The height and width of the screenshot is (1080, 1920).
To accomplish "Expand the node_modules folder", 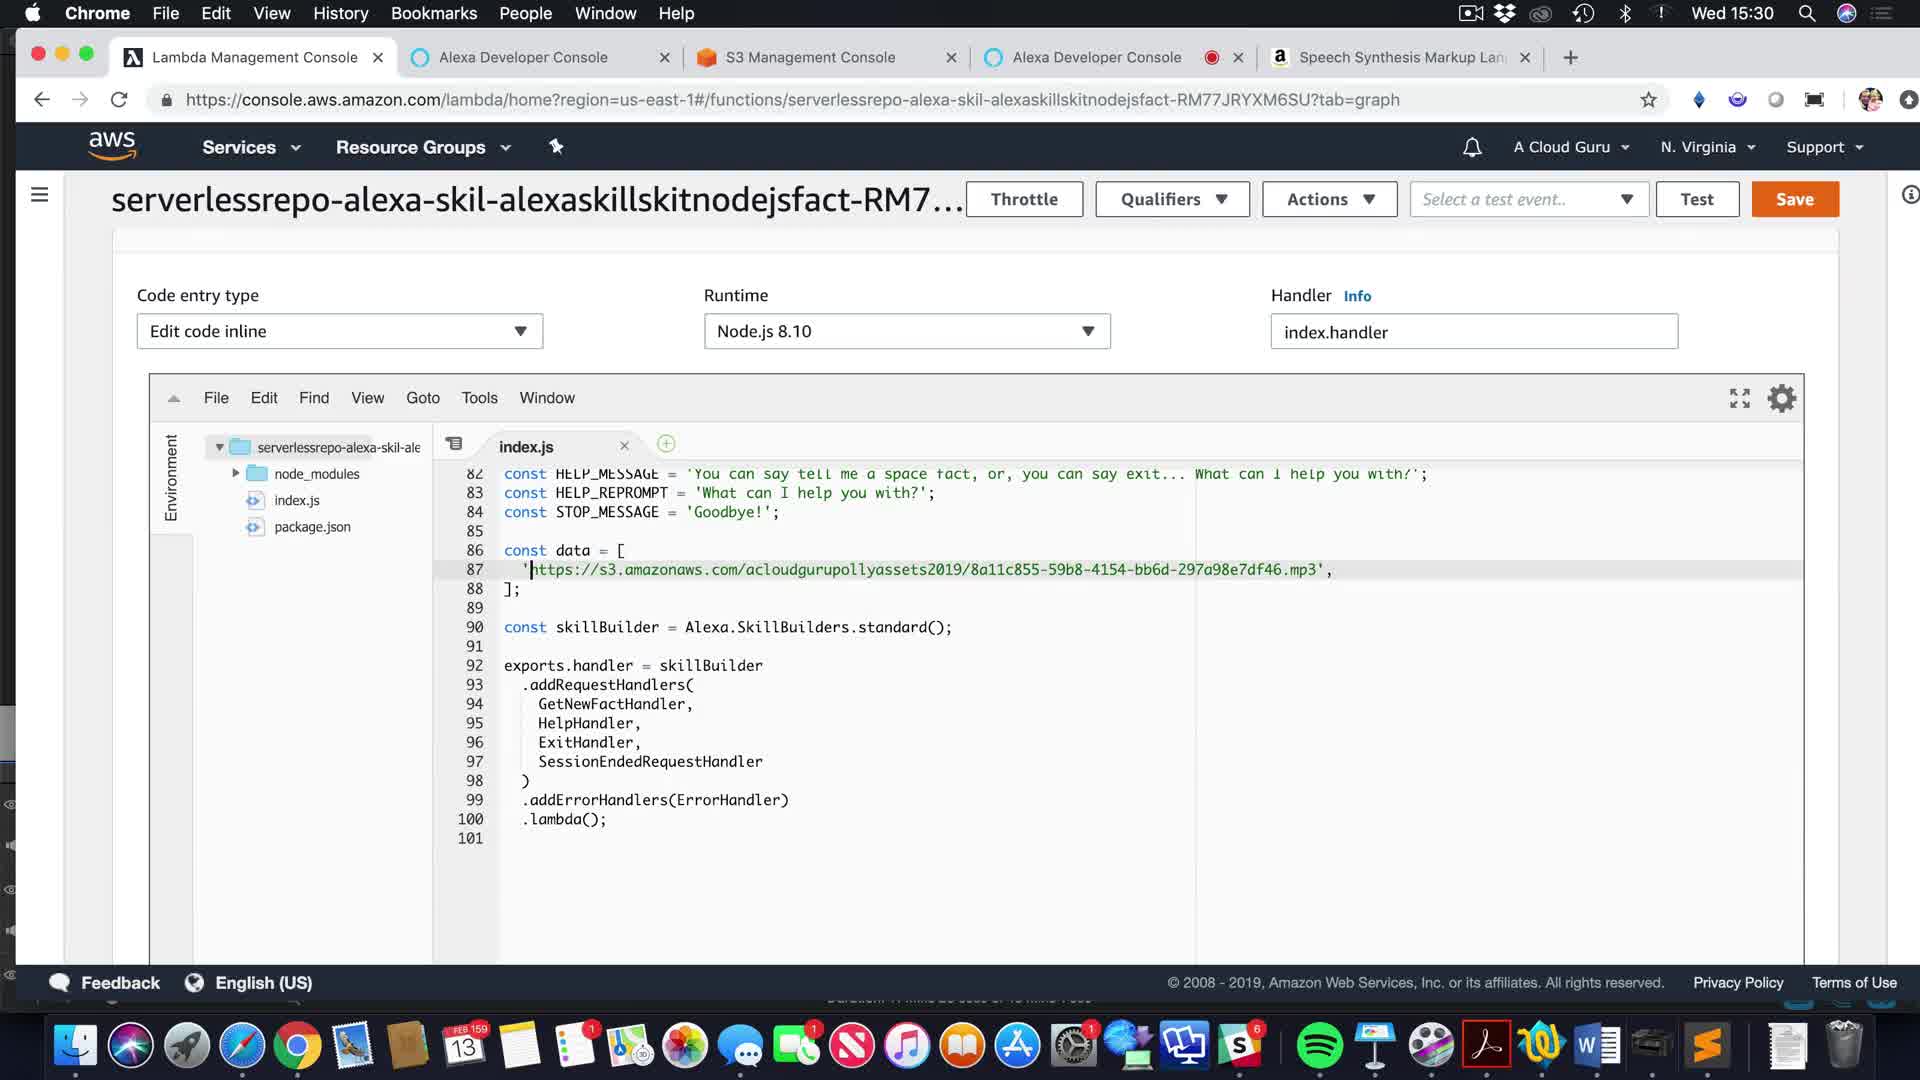I will tap(236, 473).
